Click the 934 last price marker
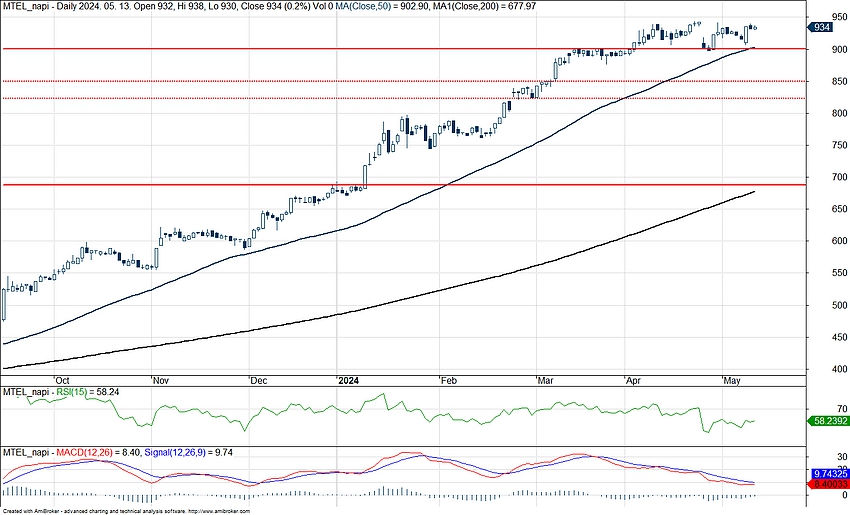 pos(822,27)
